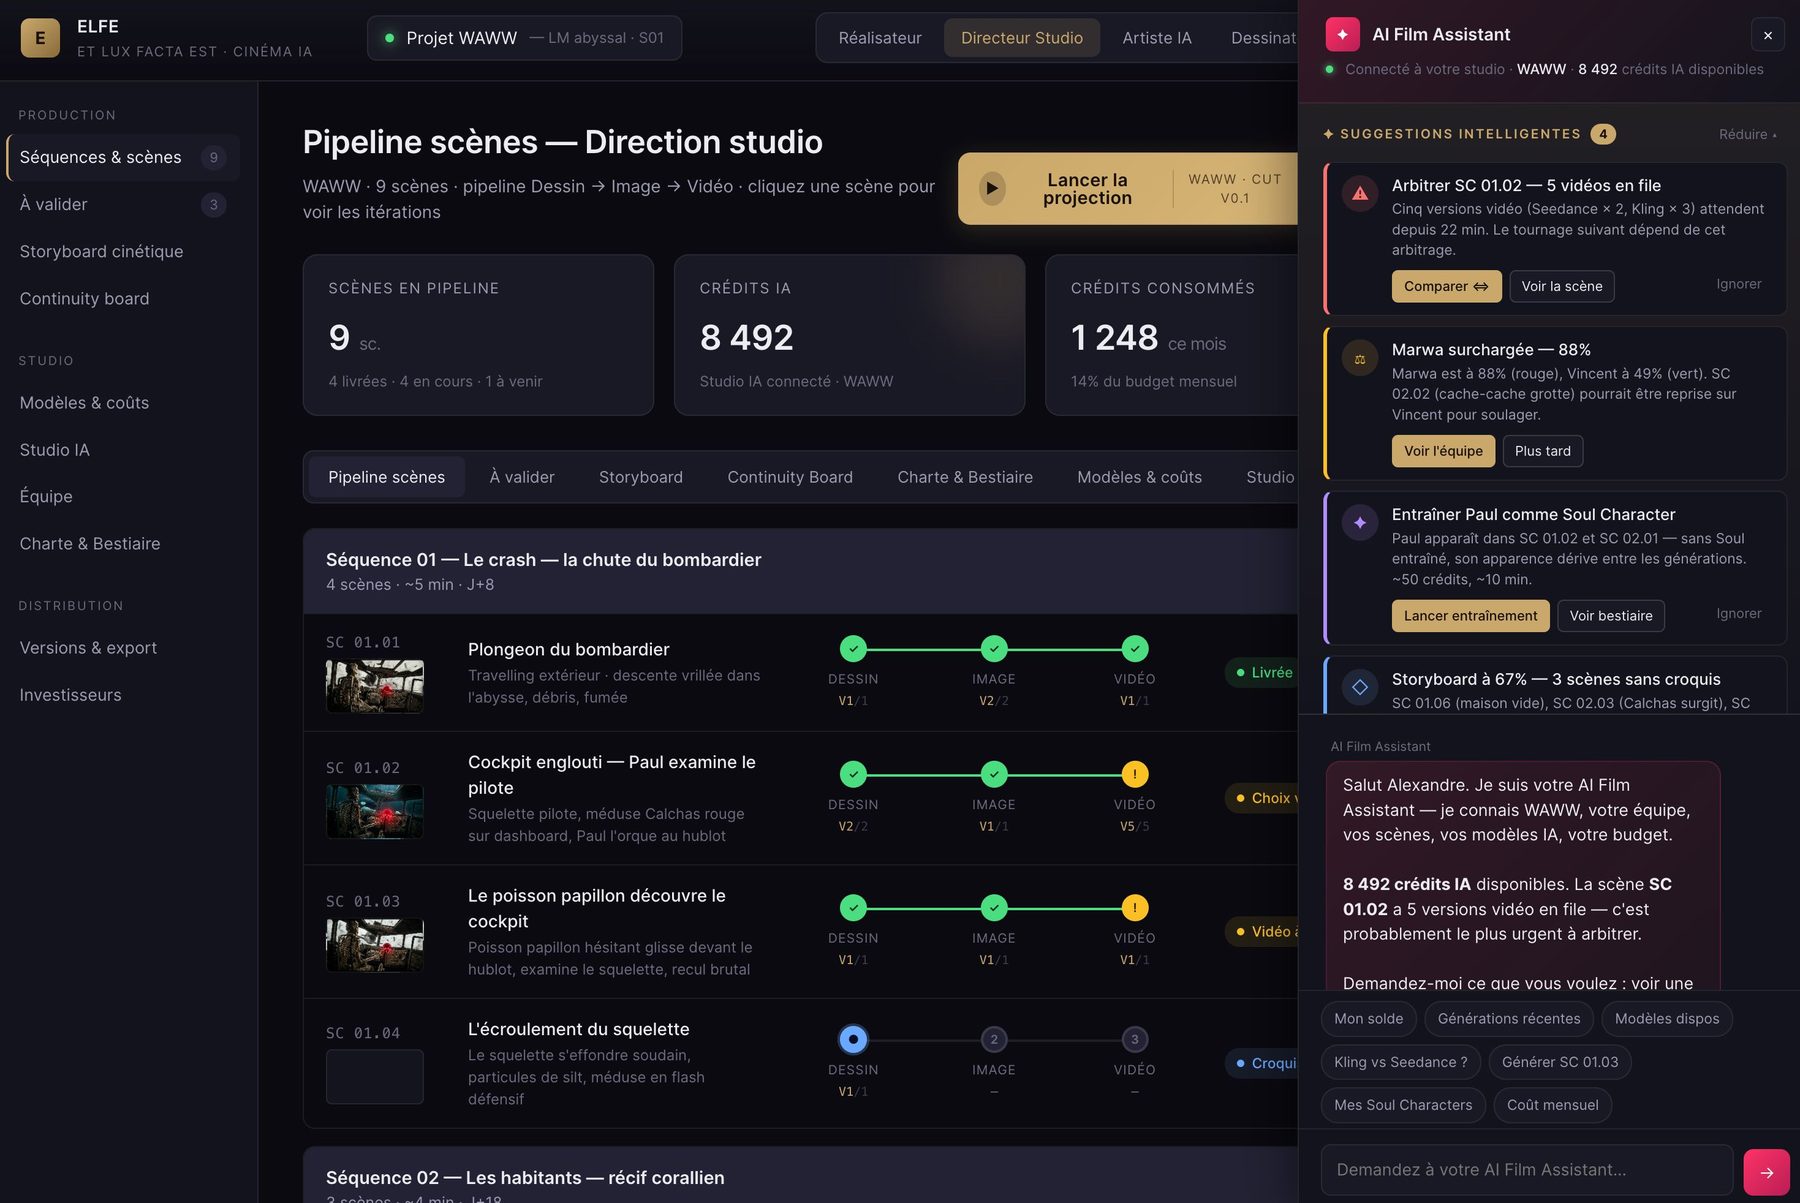Open the Modèles & coûts tab
Image resolution: width=1800 pixels, height=1203 pixels.
1140,477
